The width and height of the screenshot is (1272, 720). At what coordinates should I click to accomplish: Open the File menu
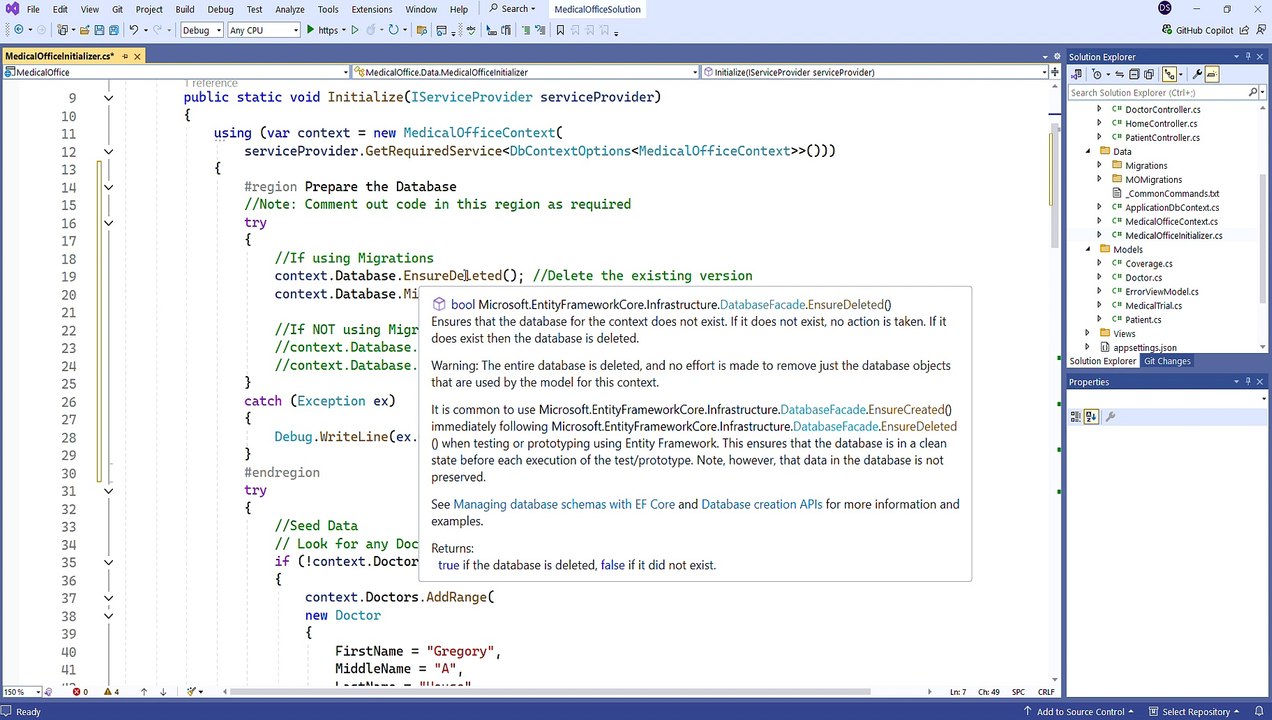point(33,9)
